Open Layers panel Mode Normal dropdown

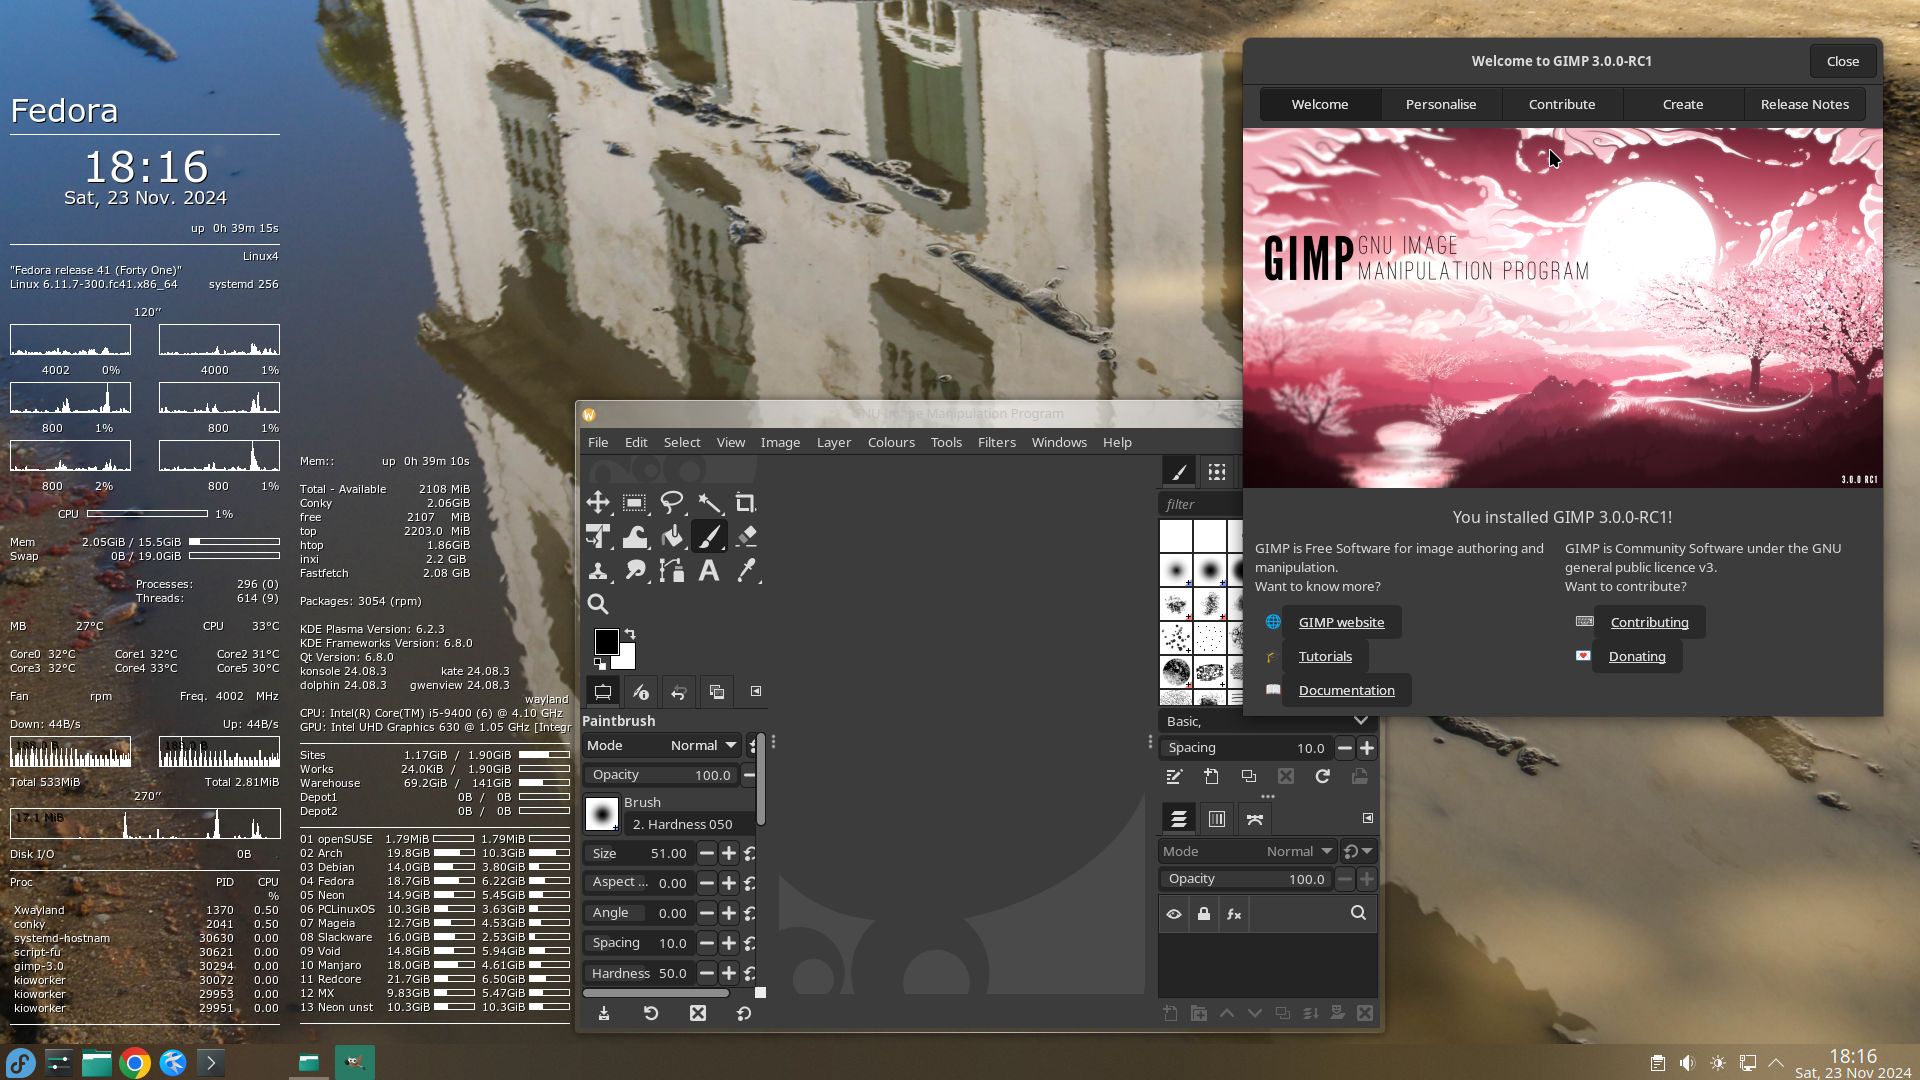[1247, 852]
